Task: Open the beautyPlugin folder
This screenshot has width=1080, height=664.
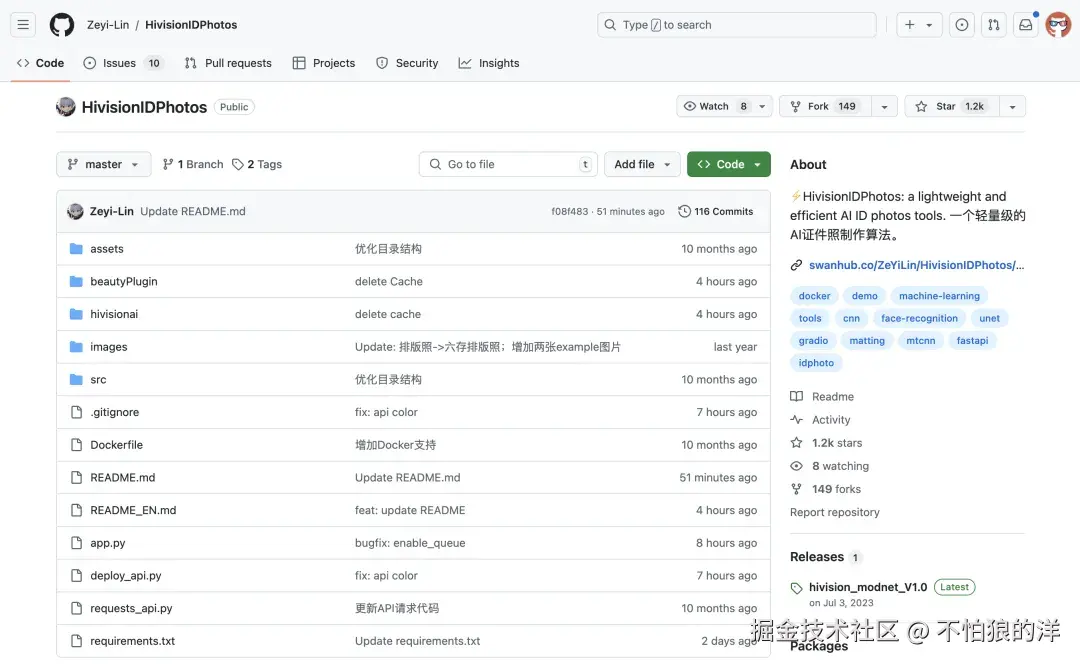Action: click(124, 281)
